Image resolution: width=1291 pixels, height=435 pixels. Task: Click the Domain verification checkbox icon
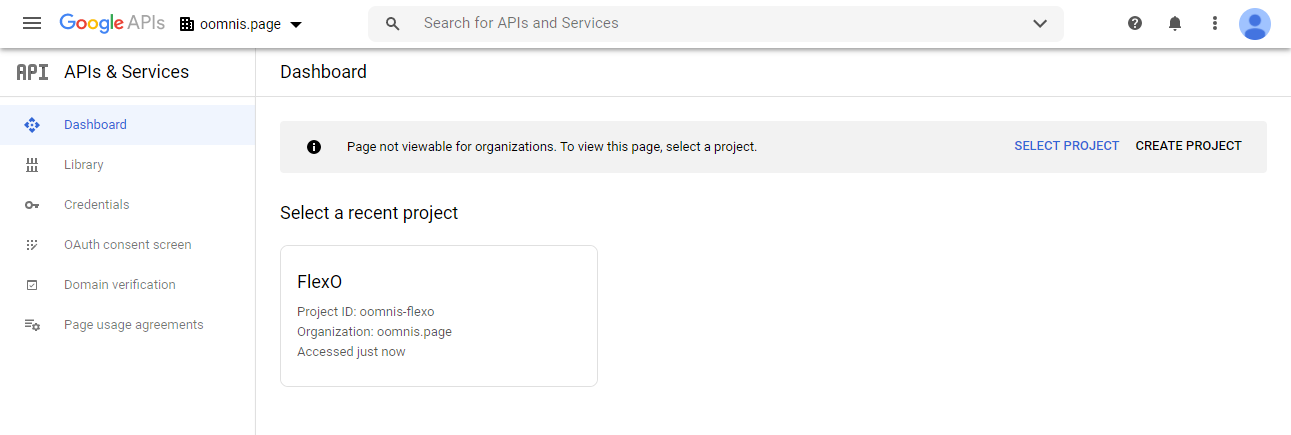(32, 285)
